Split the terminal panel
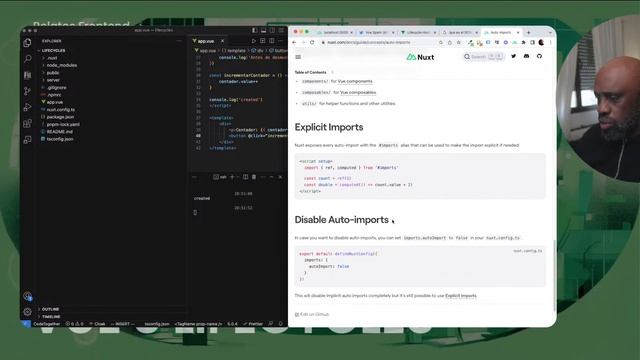This screenshot has width=640, height=360. [245, 177]
